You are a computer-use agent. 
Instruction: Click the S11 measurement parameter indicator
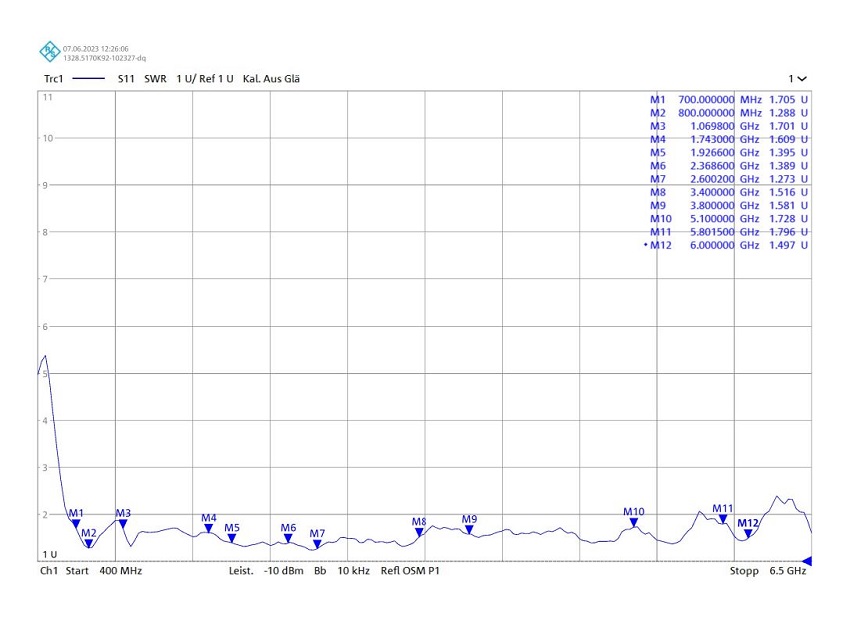click(x=126, y=77)
